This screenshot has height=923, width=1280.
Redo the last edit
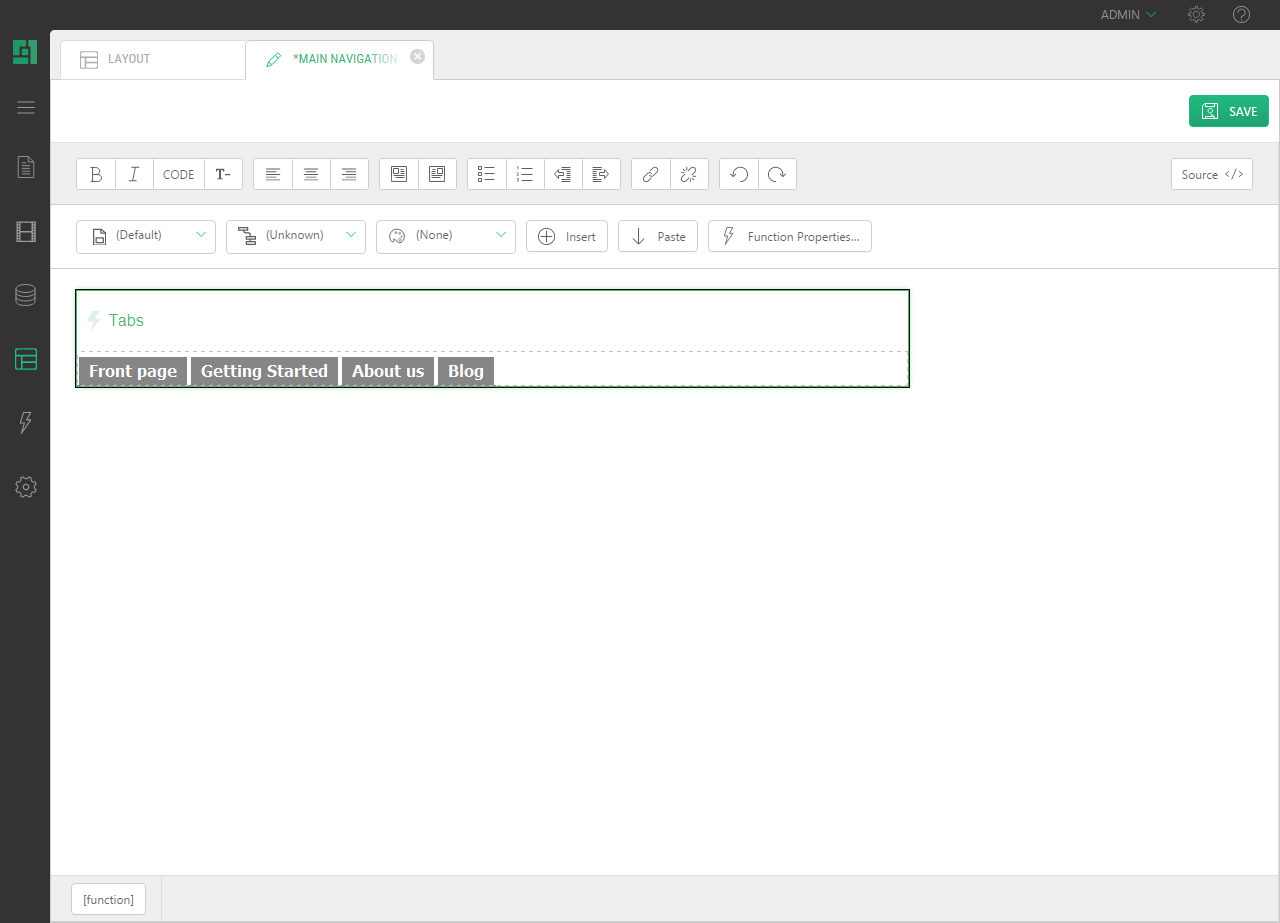pyautogui.click(x=777, y=174)
